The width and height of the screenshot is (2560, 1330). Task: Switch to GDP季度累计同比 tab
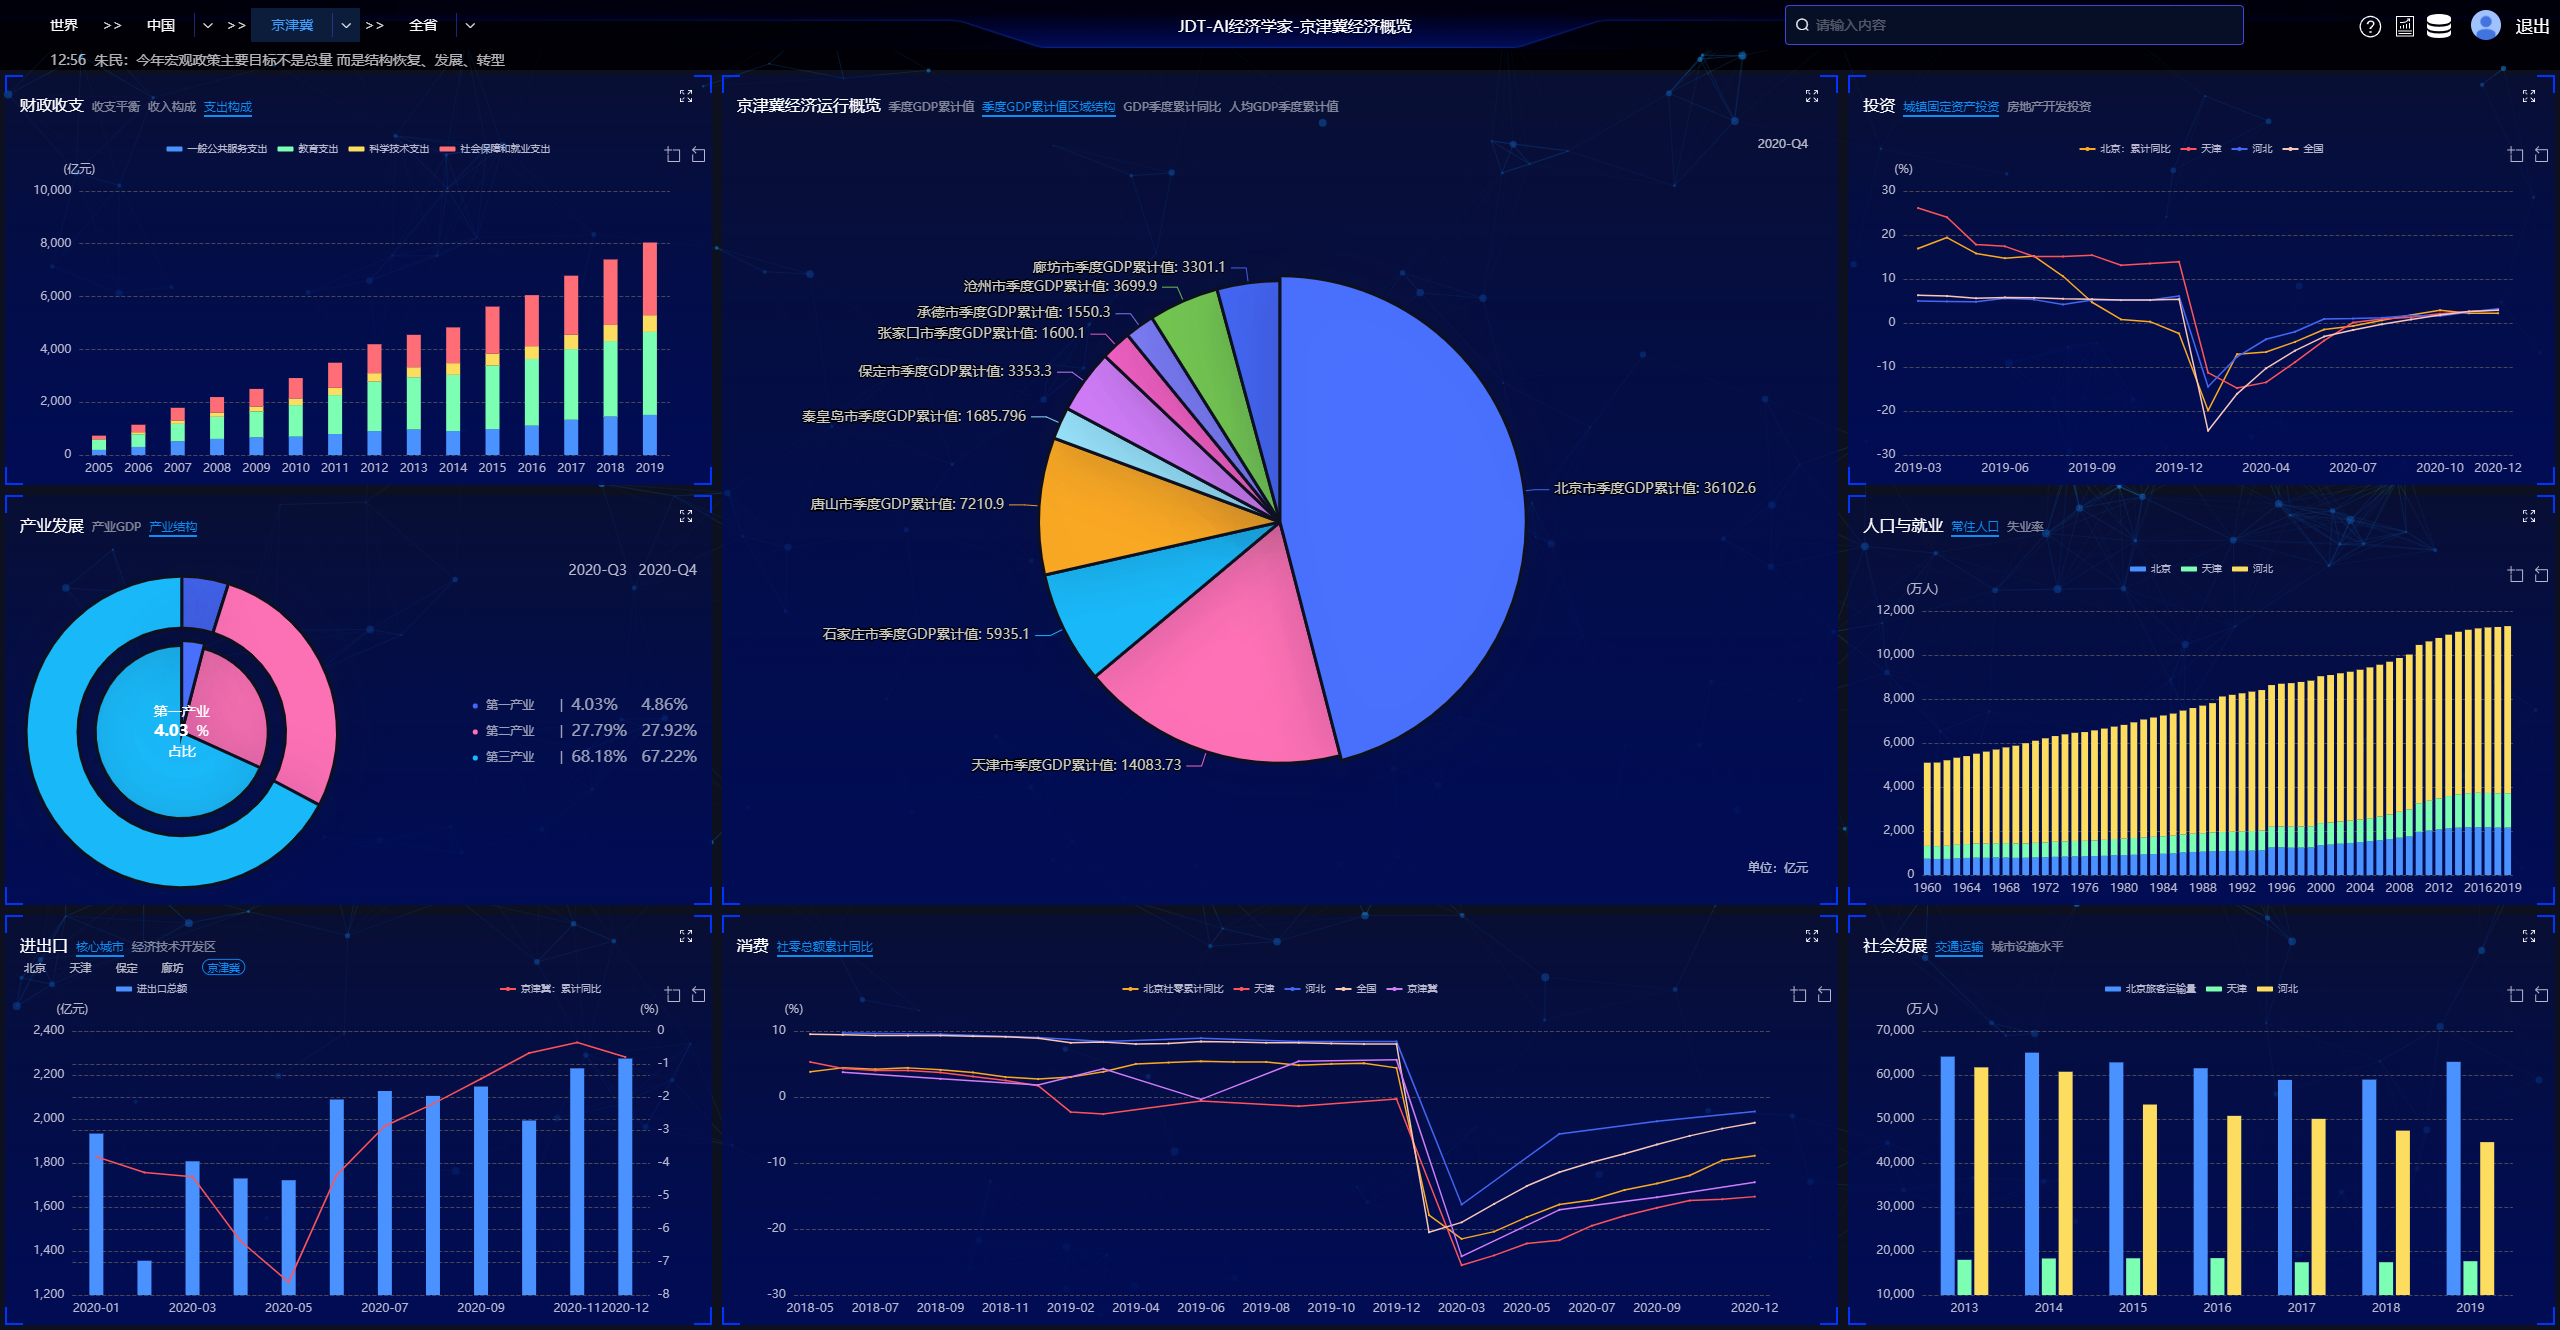click(1172, 107)
